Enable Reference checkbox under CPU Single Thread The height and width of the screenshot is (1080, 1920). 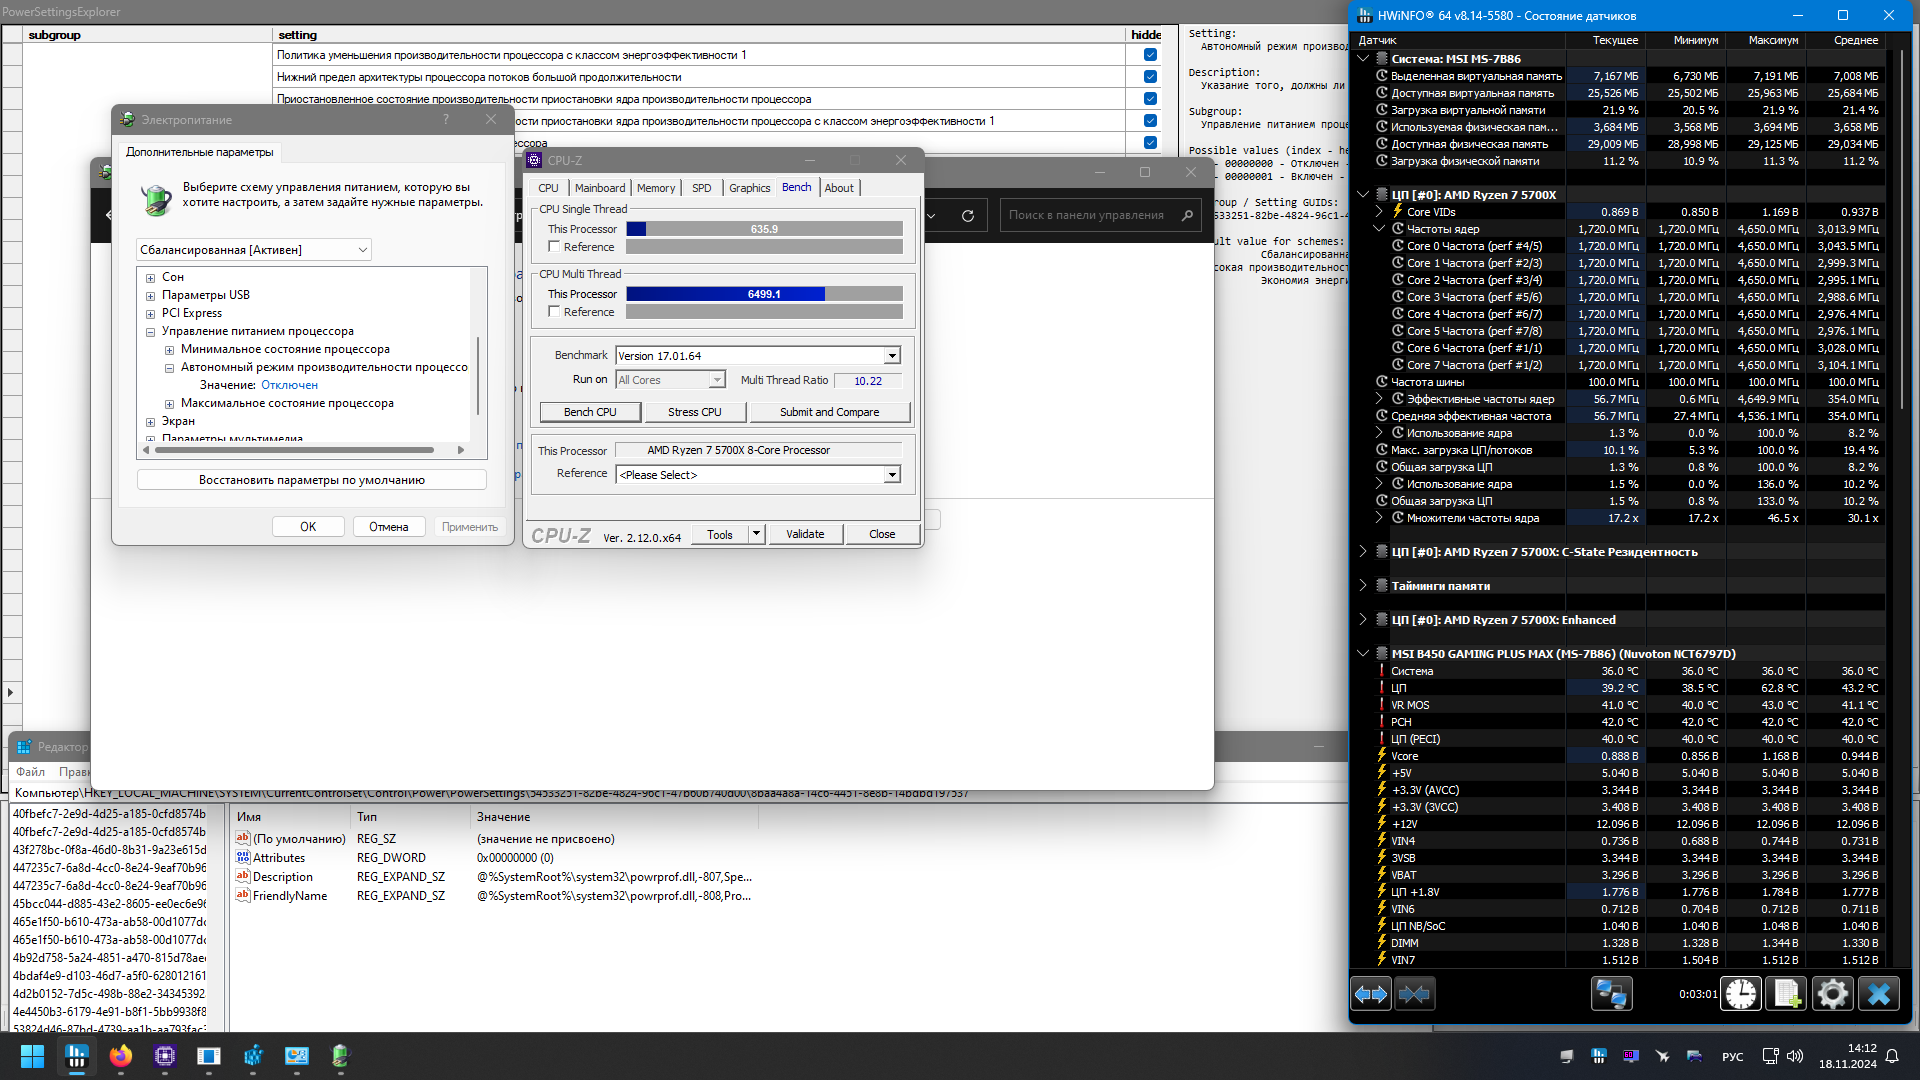click(554, 247)
